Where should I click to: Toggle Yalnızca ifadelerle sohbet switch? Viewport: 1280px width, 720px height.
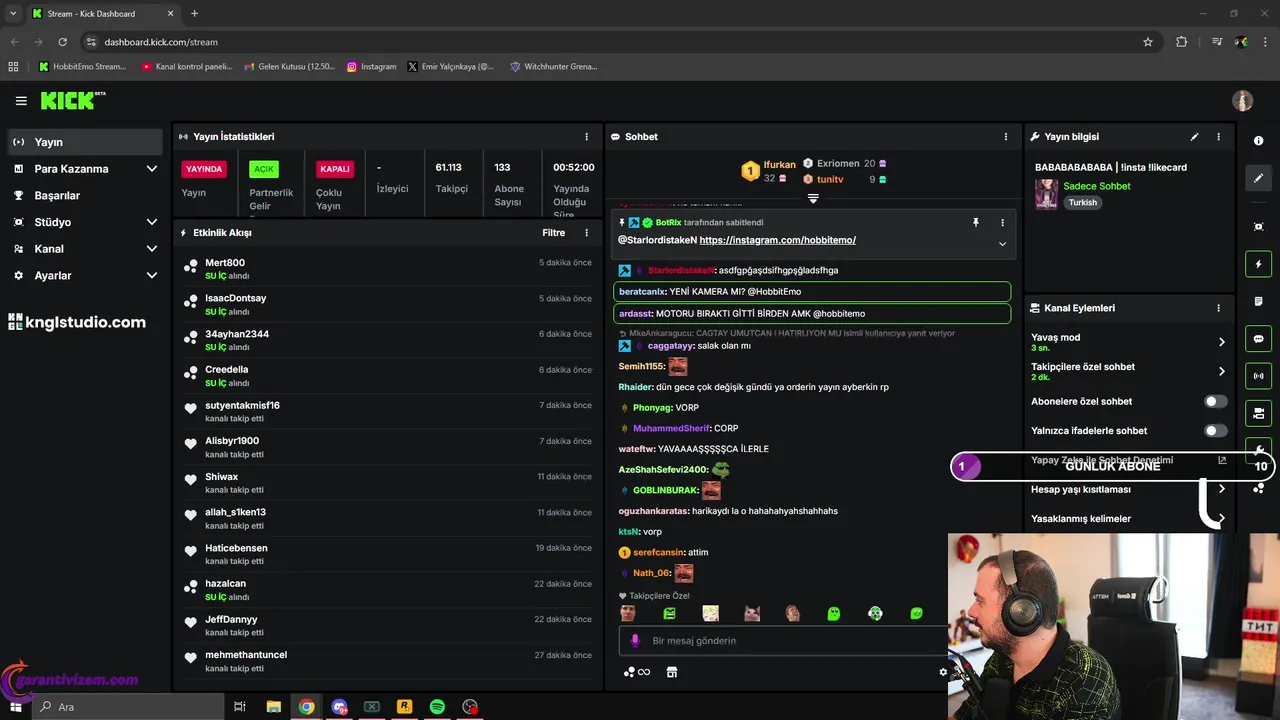coord(1216,431)
